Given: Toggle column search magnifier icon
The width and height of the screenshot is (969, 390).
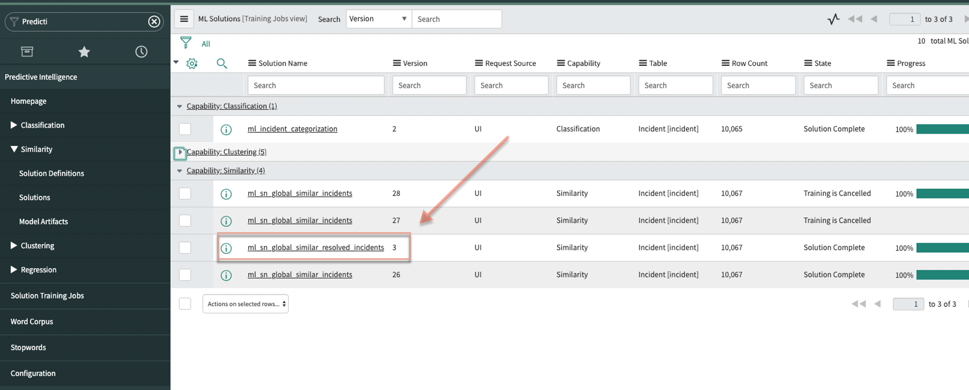Looking at the screenshot, I should [x=222, y=63].
